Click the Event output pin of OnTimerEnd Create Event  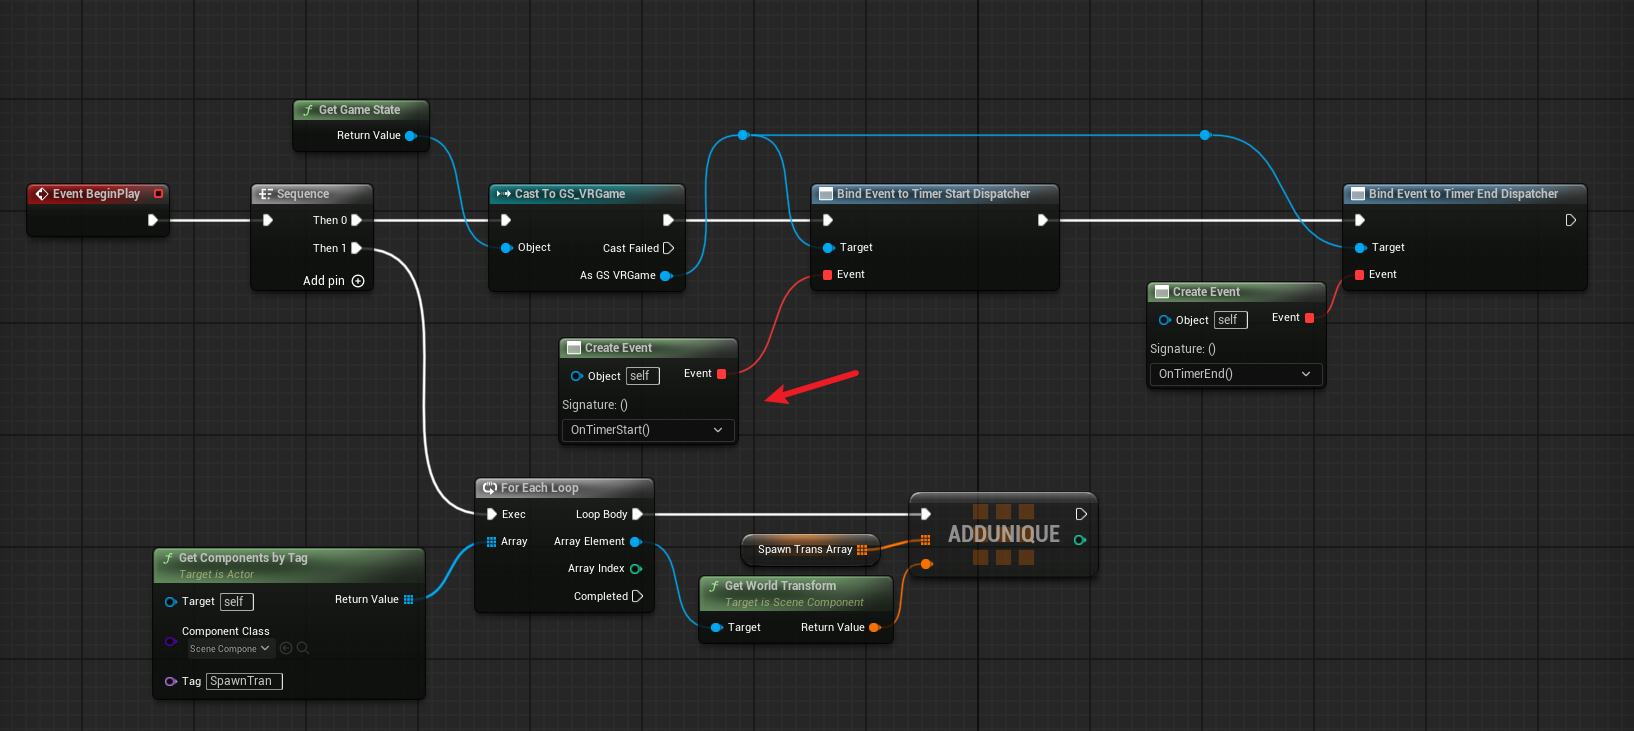pyautogui.click(x=1310, y=318)
